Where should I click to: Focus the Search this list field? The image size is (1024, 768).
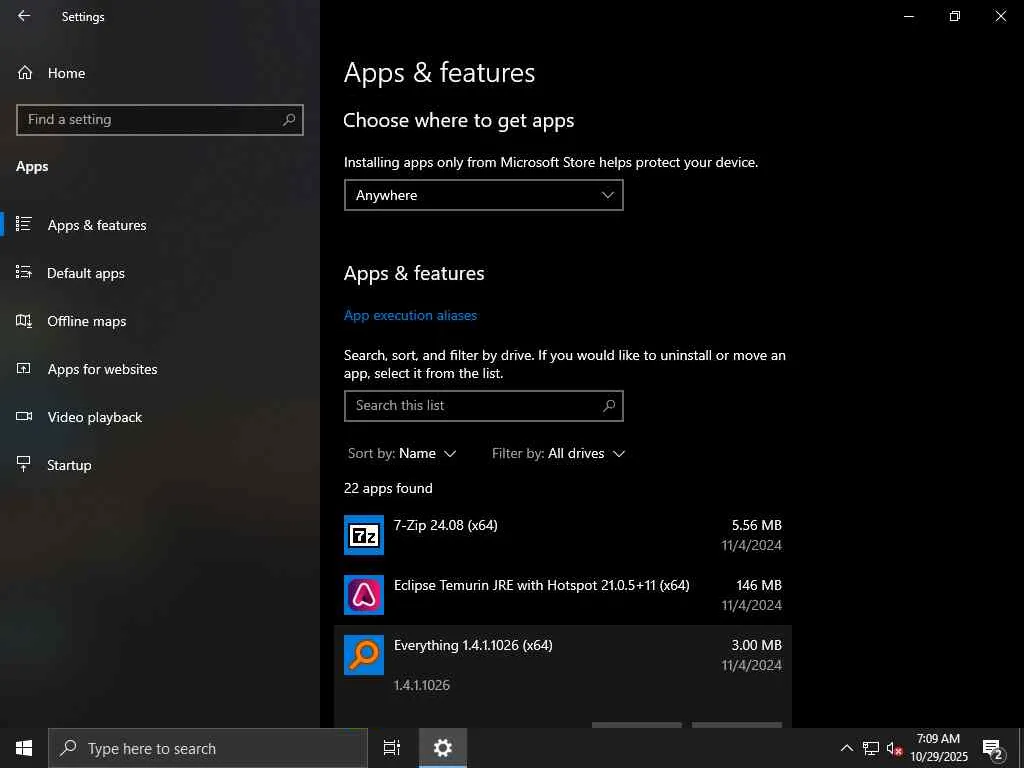pos(483,406)
